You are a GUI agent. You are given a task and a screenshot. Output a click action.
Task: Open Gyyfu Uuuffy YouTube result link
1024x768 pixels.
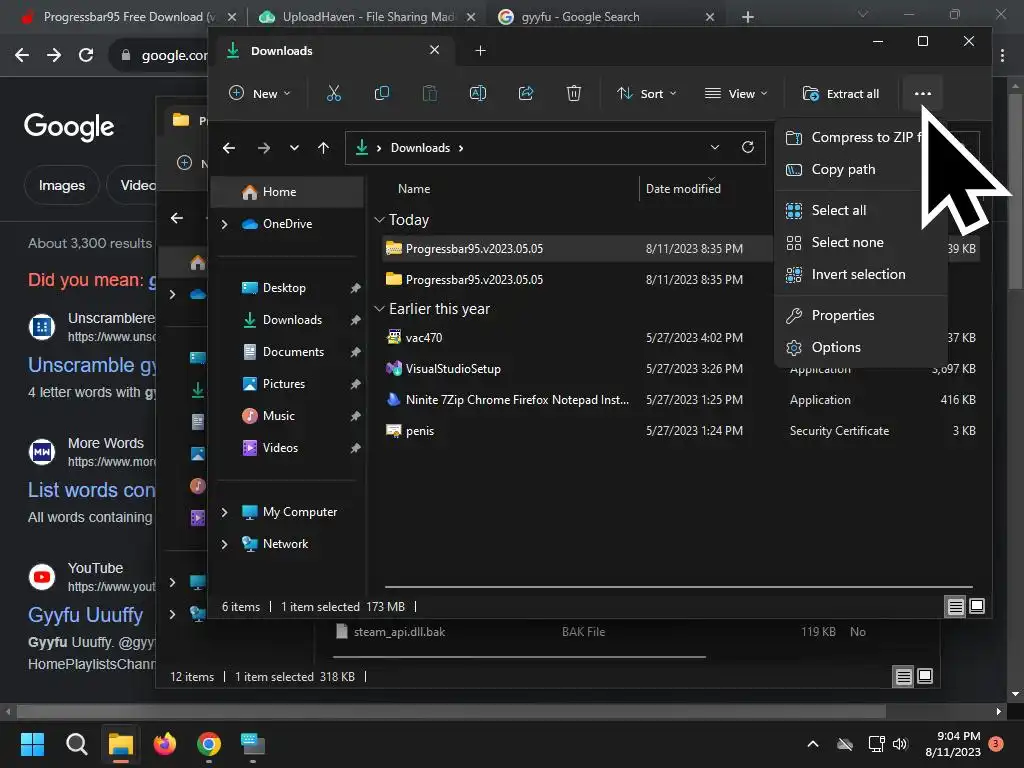pyautogui.click(x=86, y=615)
